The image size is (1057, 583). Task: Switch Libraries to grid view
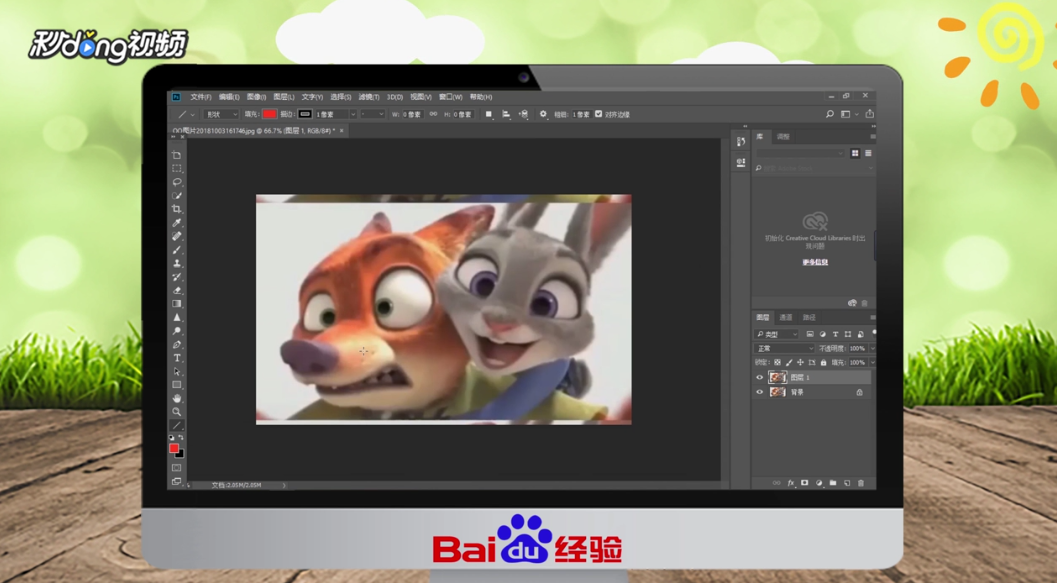(x=855, y=154)
